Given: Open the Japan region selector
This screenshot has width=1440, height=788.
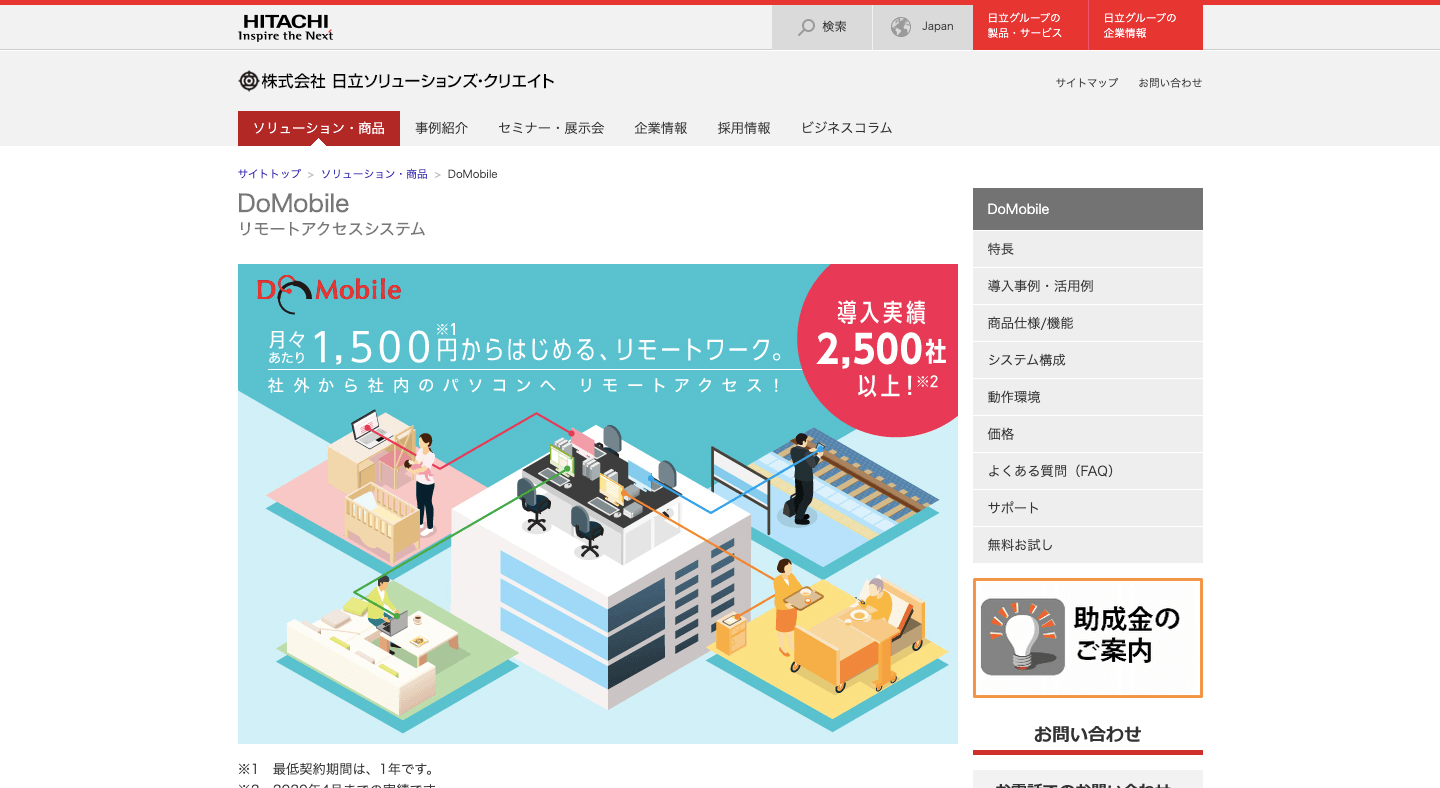Looking at the screenshot, I should (x=923, y=27).
